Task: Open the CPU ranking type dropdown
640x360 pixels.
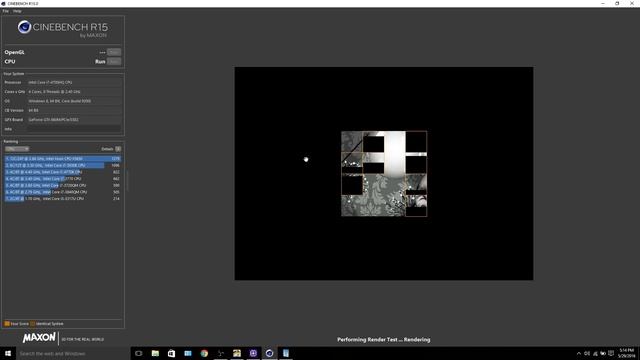Action: click(17, 149)
